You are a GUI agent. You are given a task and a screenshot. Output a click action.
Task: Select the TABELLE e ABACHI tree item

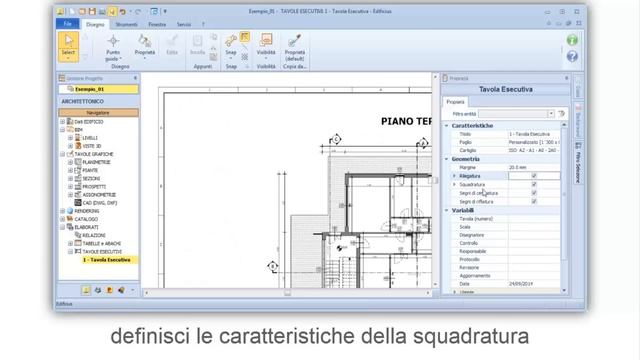(x=102, y=244)
